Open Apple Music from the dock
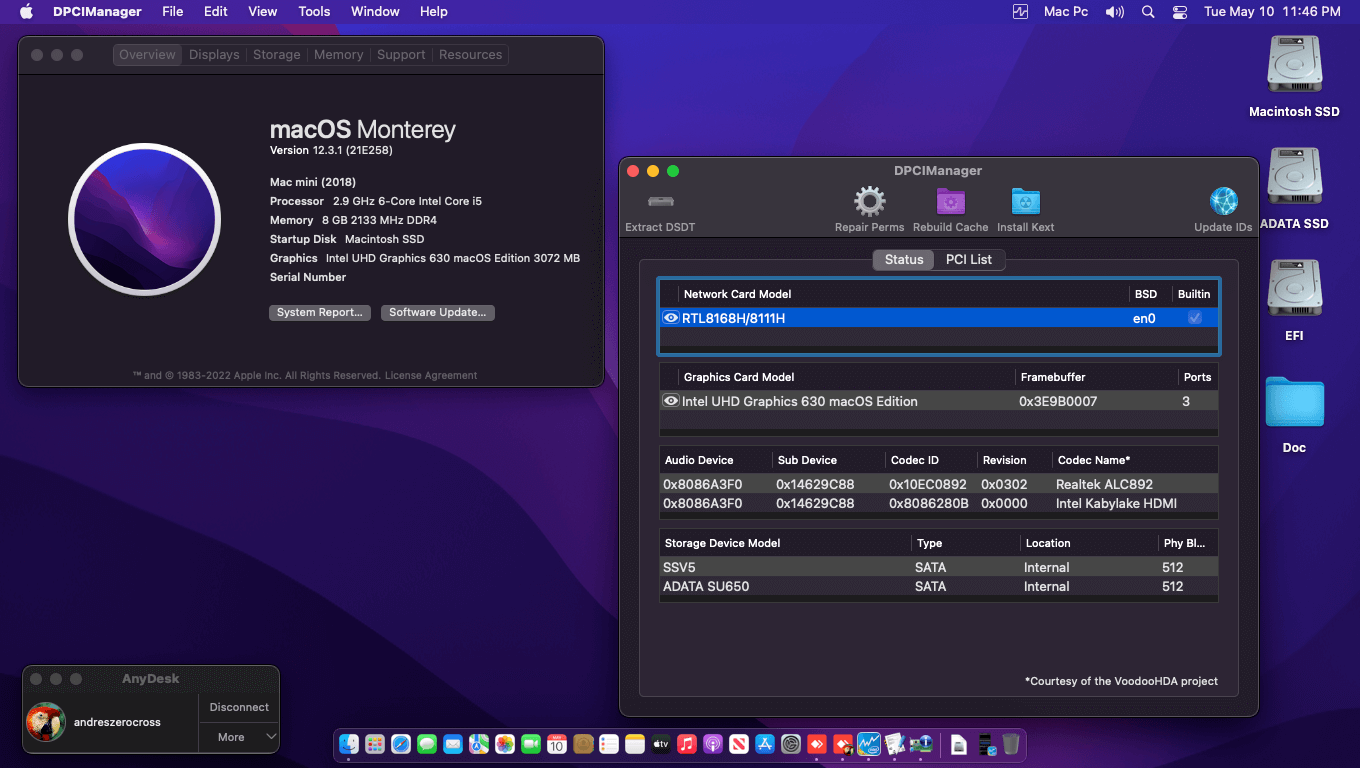This screenshot has height=768, width=1360. pyautogui.click(x=686, y=744)
